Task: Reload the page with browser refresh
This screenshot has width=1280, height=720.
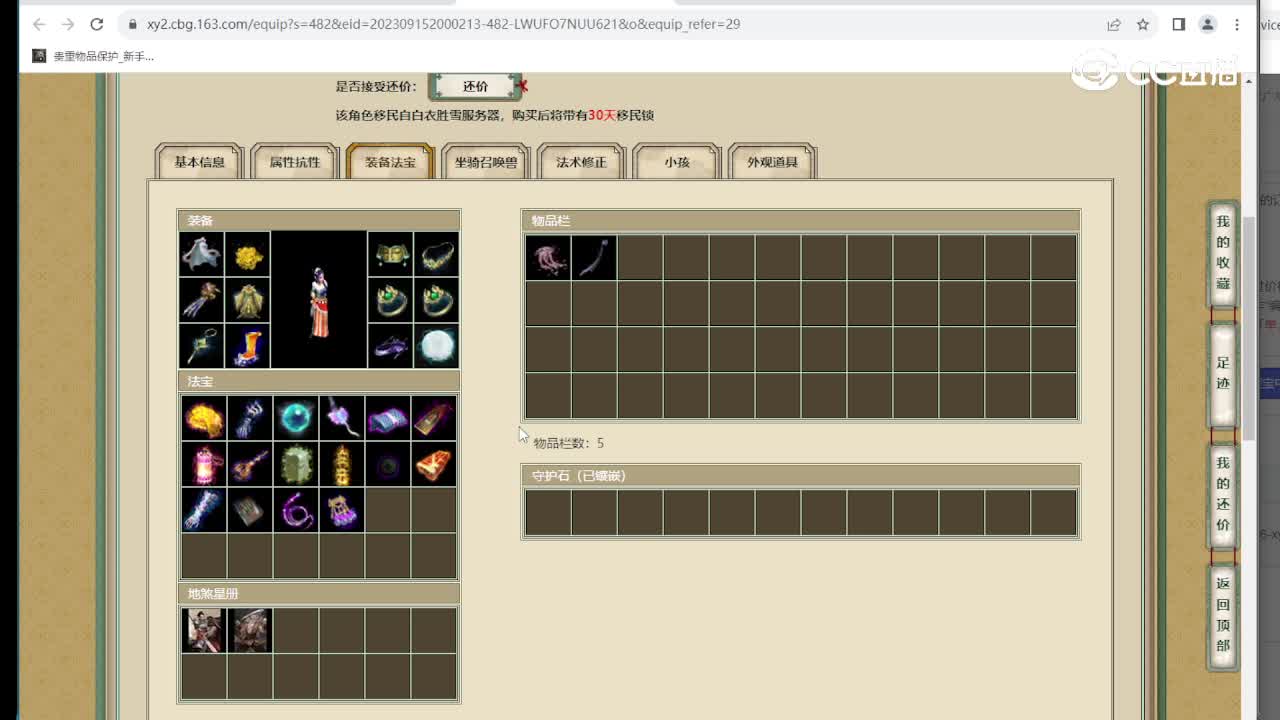Action: point(97,24)
